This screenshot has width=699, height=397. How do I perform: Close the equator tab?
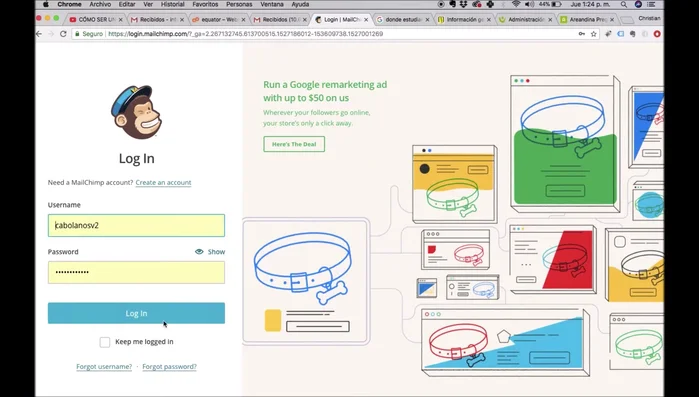tap(243, 20)
